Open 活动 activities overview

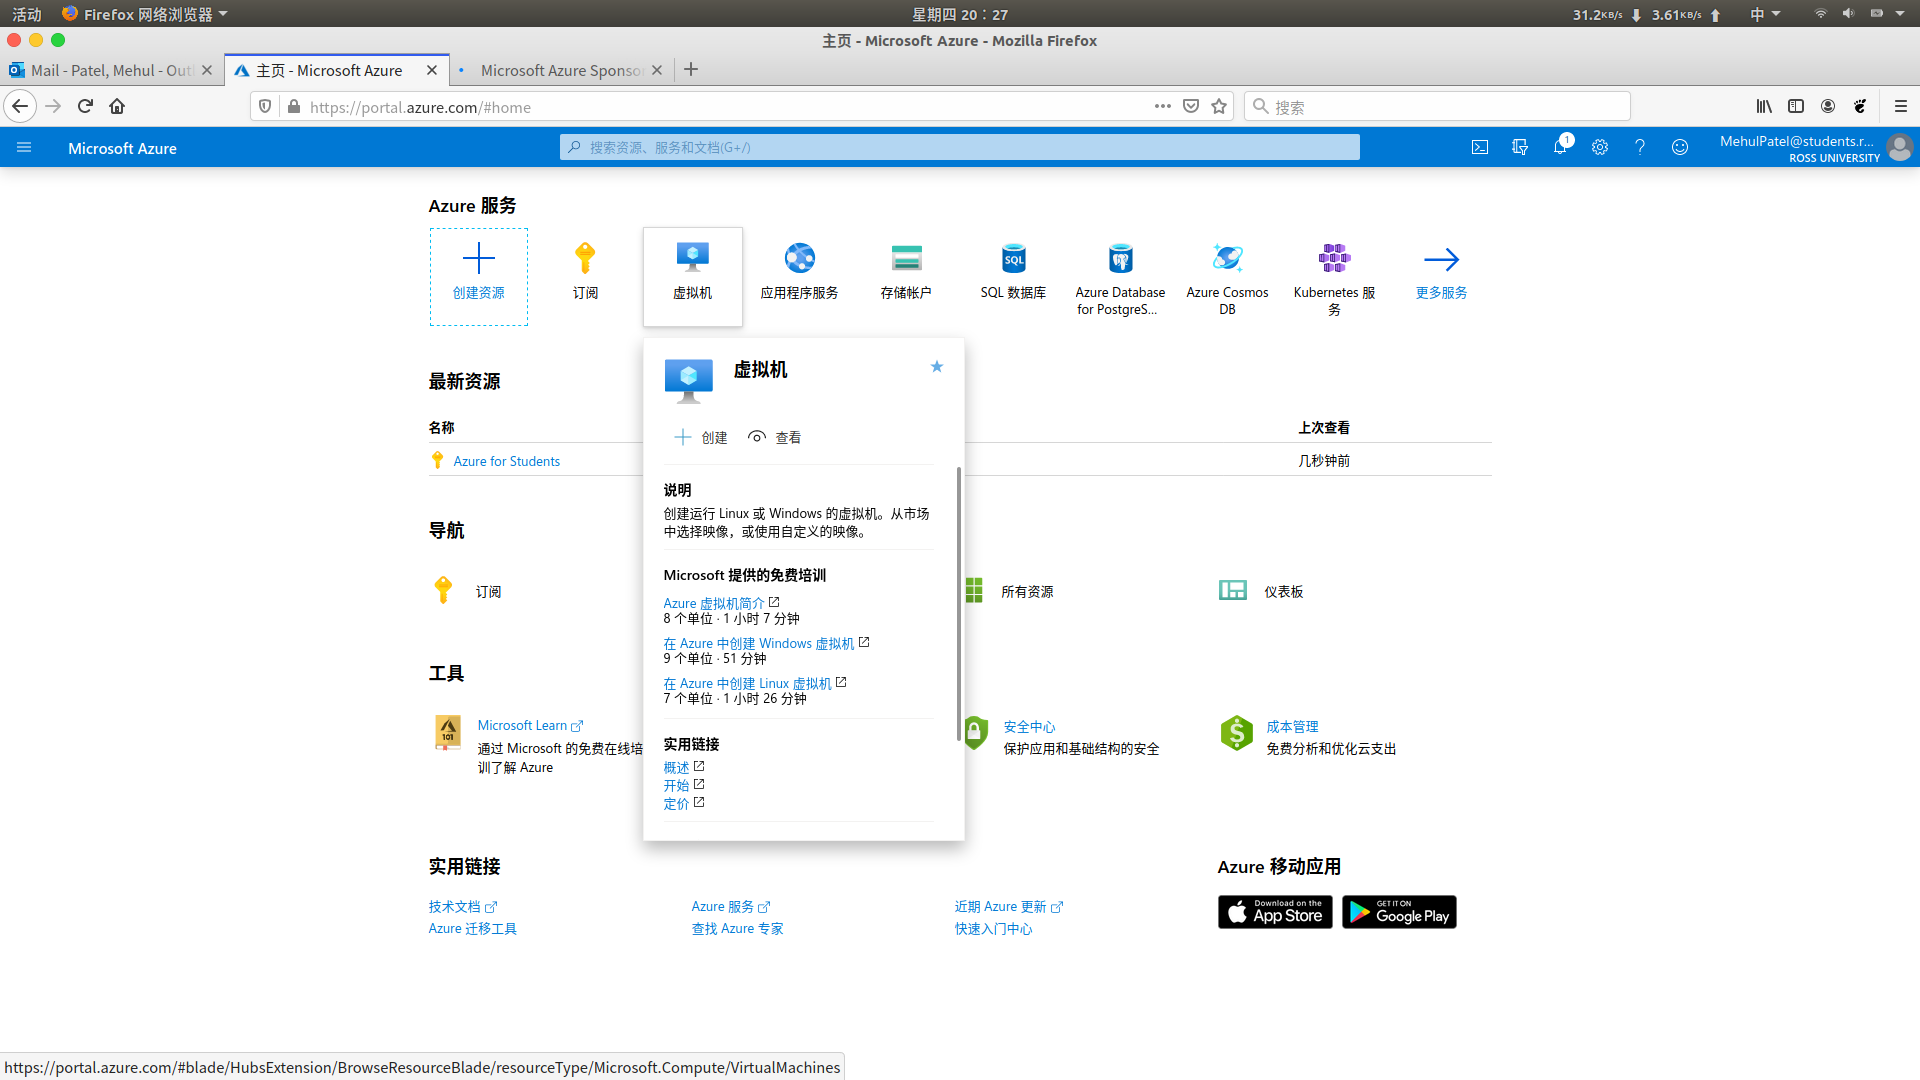(27, 14)
